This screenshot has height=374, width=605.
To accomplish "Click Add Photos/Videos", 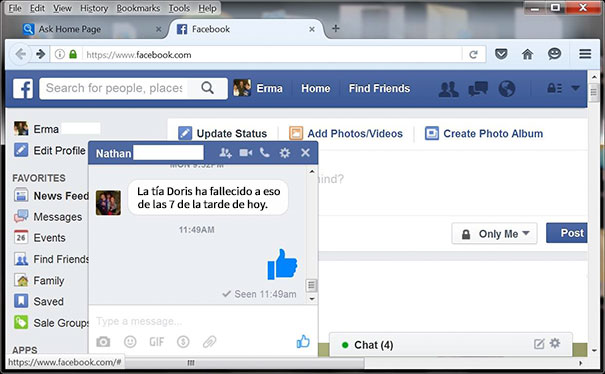I will click(346, 134).
